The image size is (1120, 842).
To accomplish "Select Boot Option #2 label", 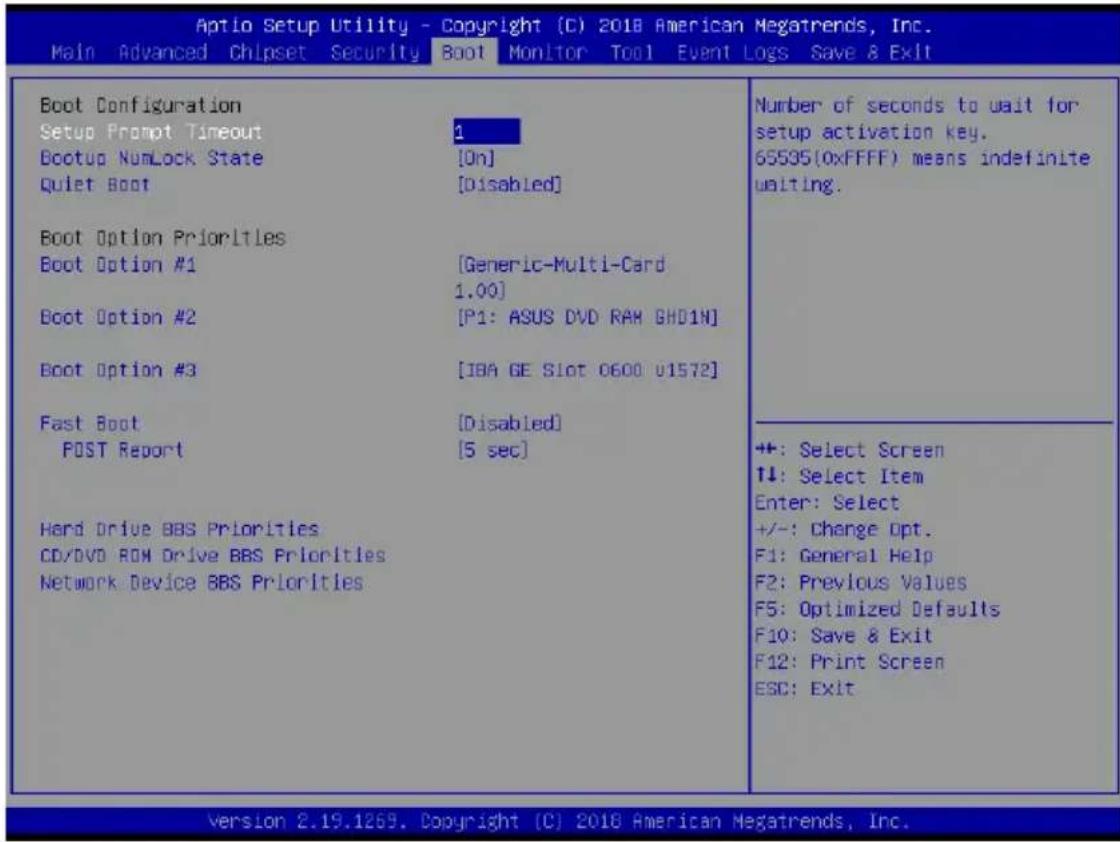I will (118, 317).
